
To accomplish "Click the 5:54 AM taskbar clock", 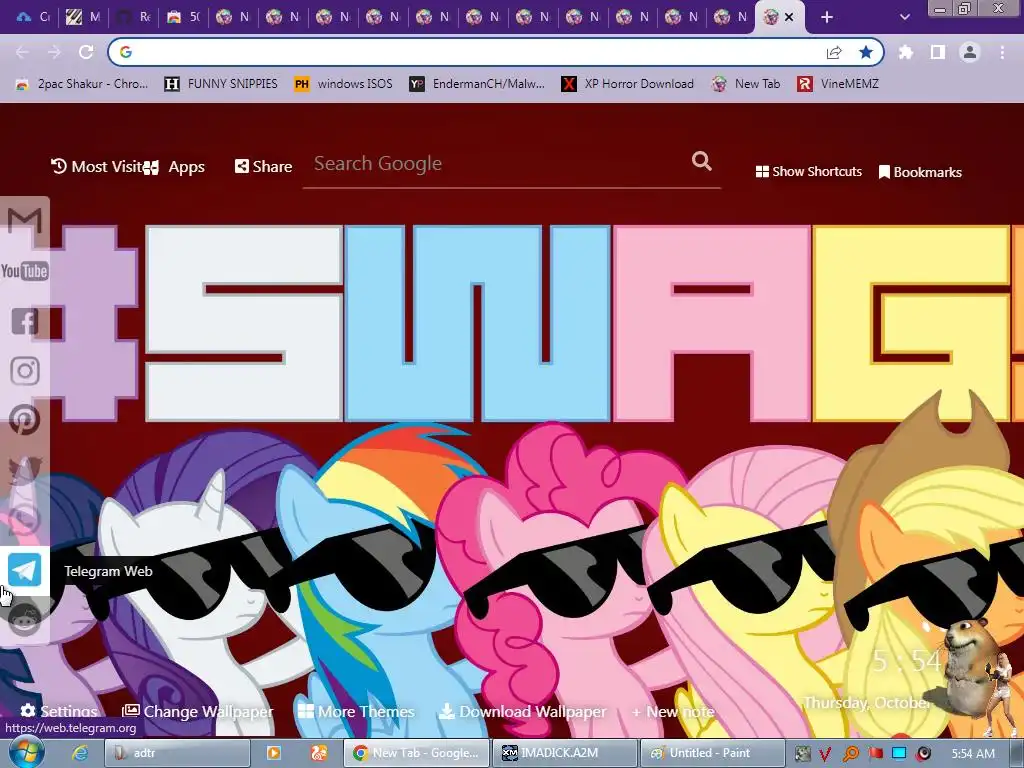I will [973, 754].
